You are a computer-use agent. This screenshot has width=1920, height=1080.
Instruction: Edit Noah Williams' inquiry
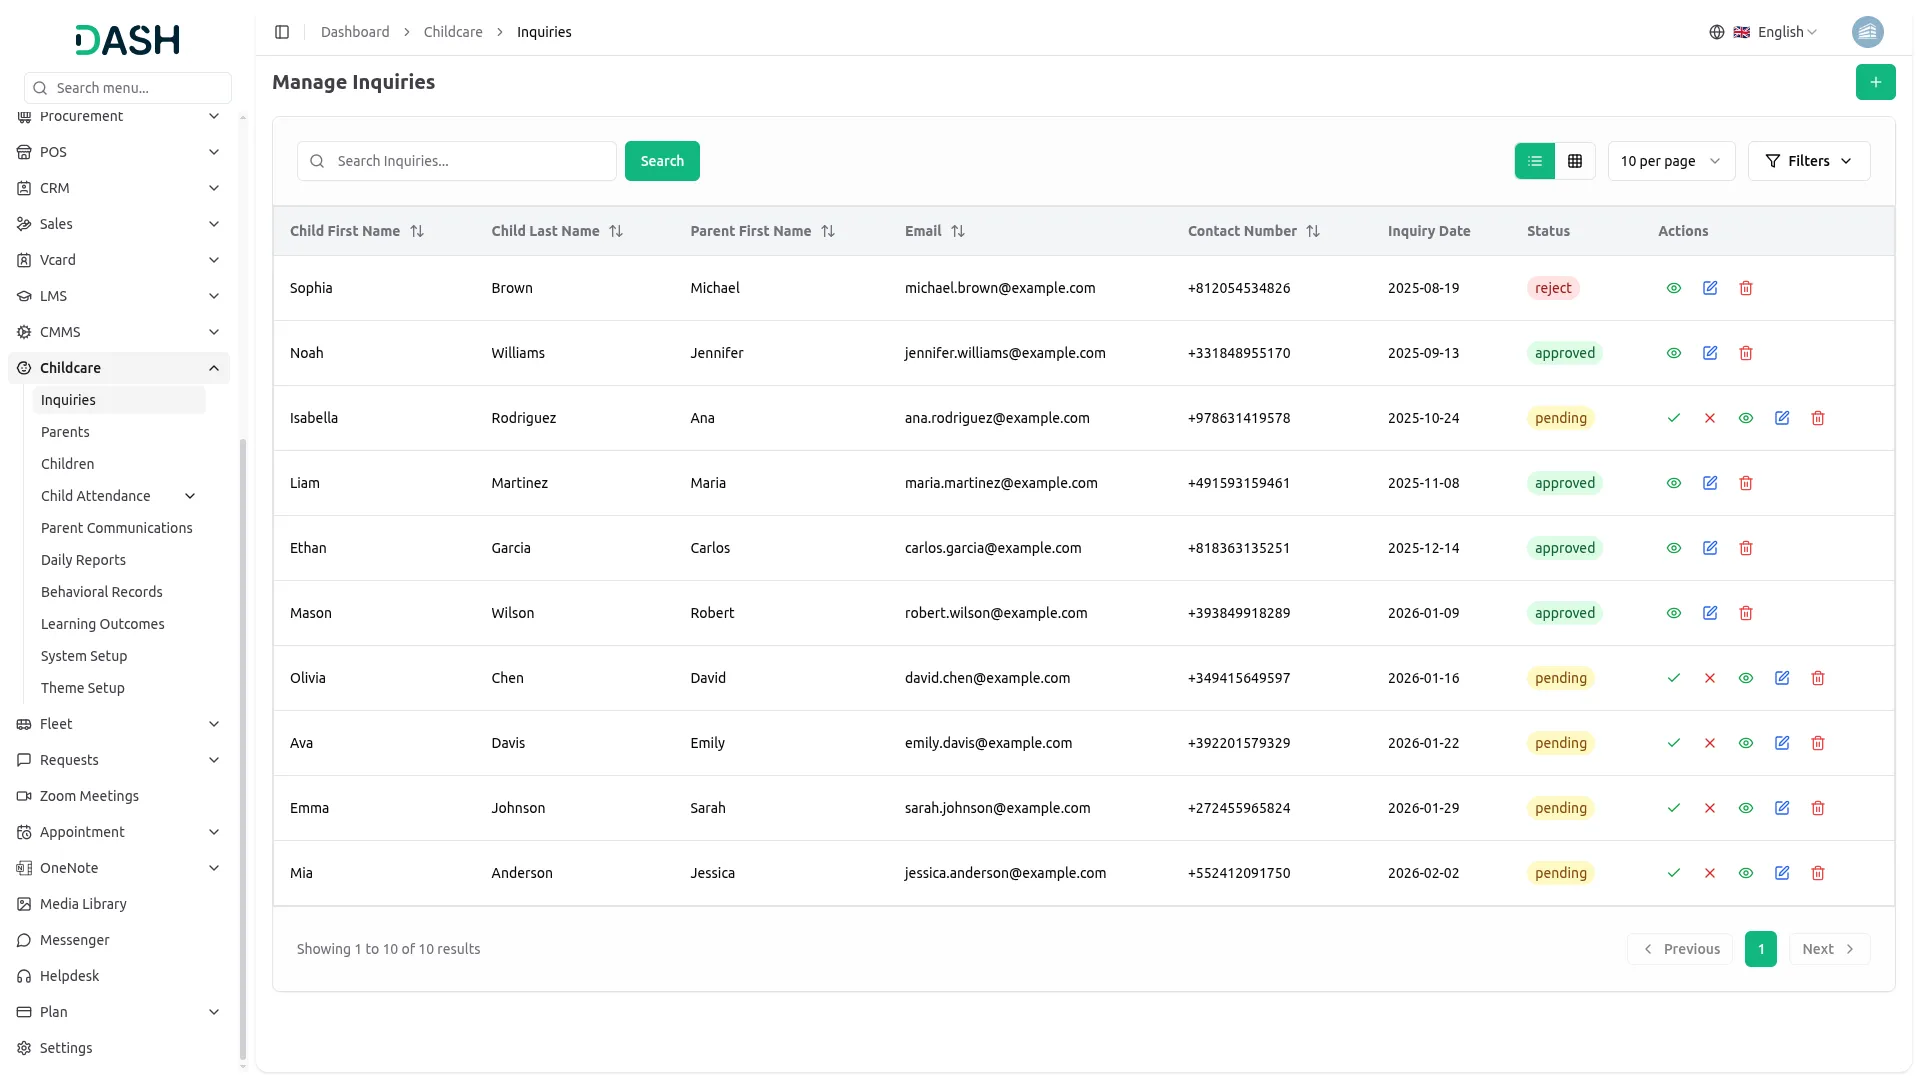[x=1709, y=353]
